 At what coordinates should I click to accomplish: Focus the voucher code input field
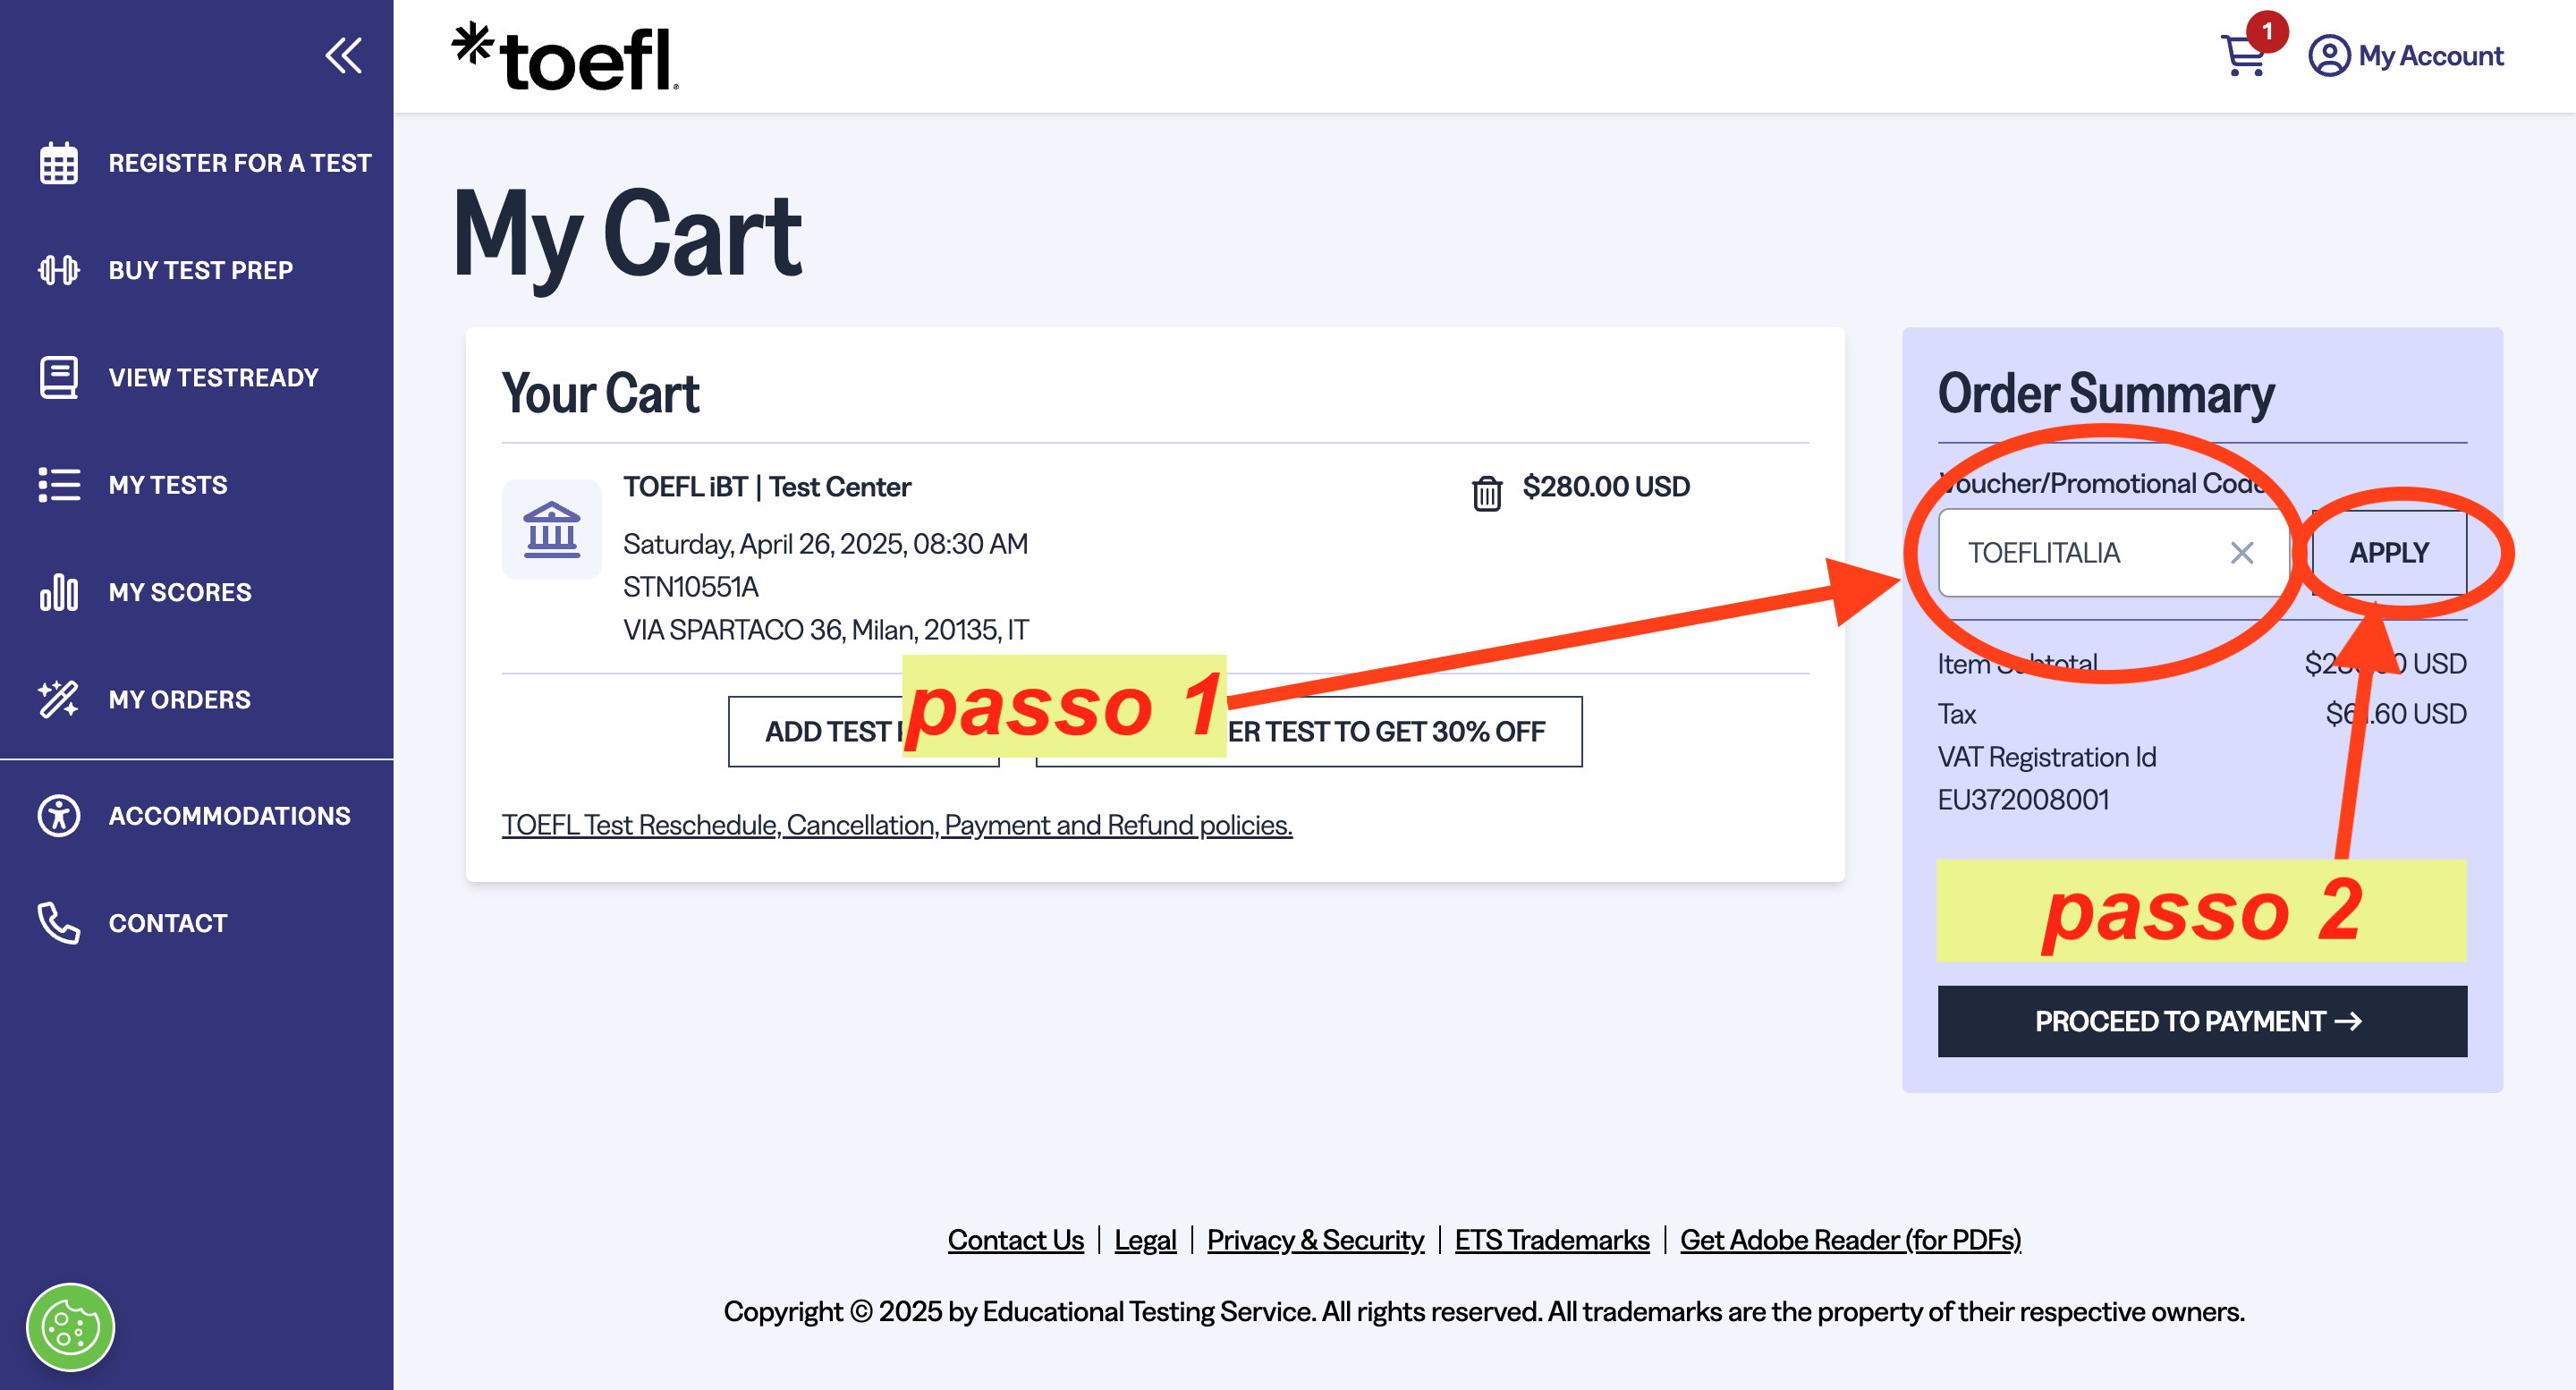click(2080, 553)
